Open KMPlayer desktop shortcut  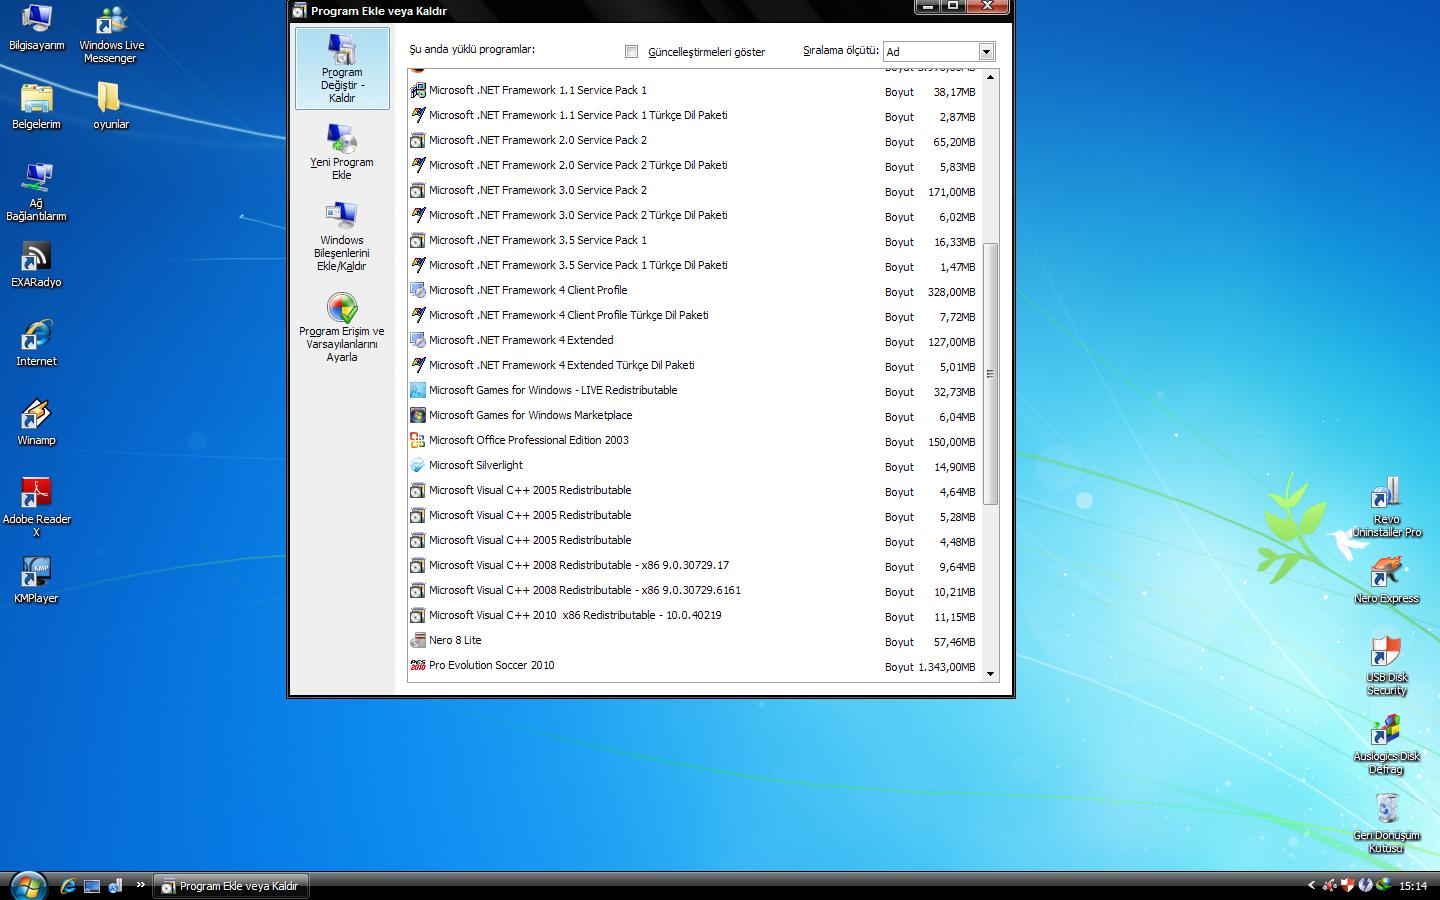(37, 580)
